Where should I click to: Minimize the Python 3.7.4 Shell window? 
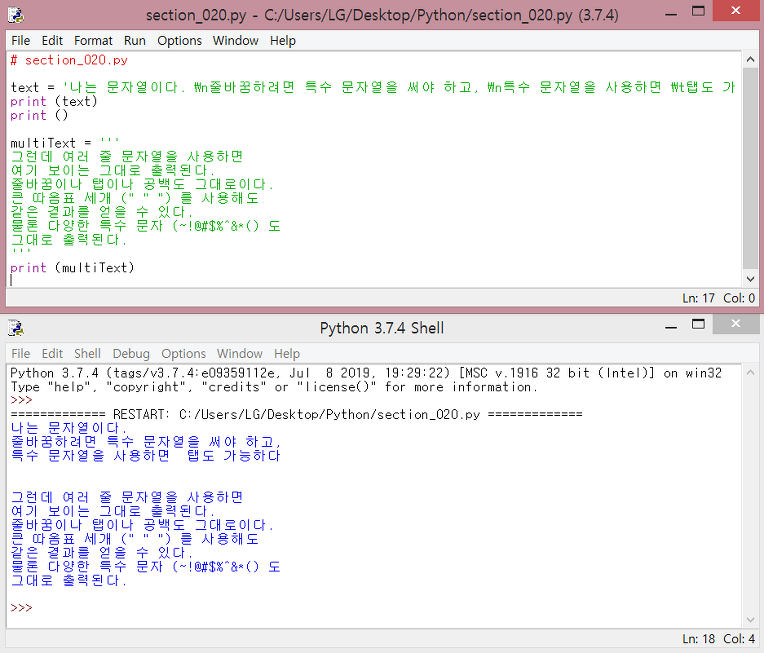pos(671,327)
